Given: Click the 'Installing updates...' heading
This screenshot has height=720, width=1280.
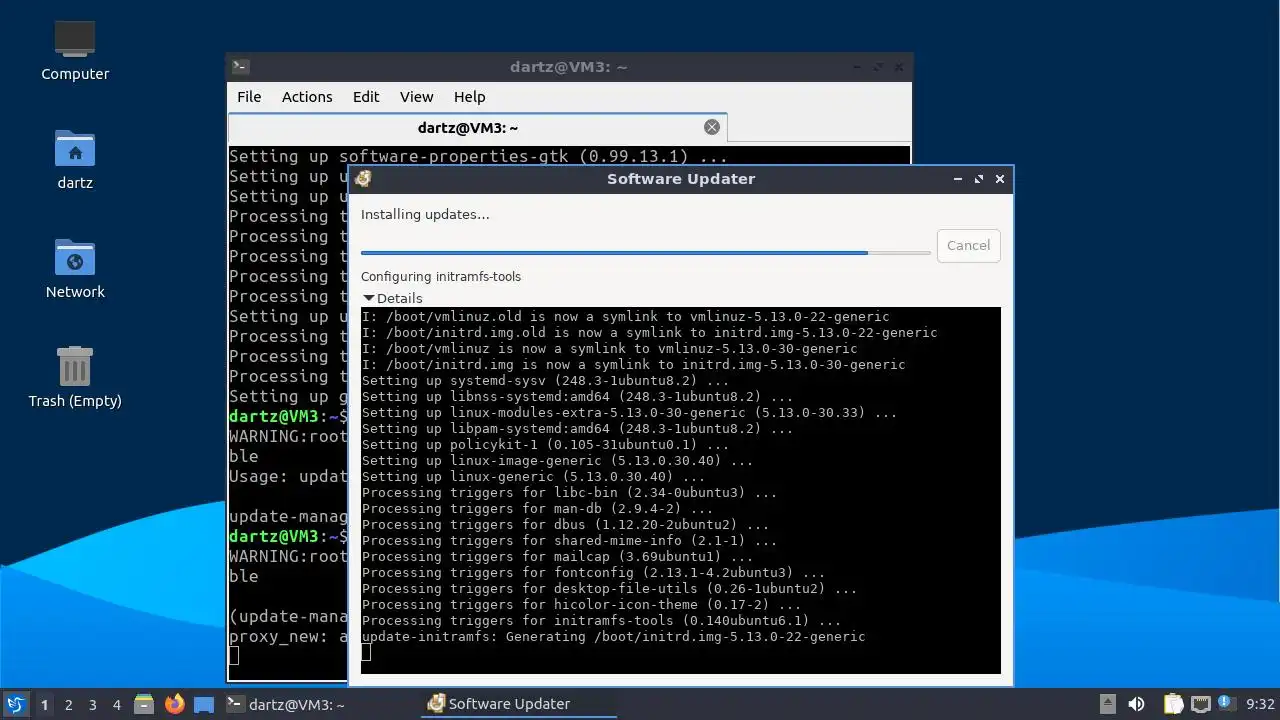Looking at the screenshot, I should point(425,214).
